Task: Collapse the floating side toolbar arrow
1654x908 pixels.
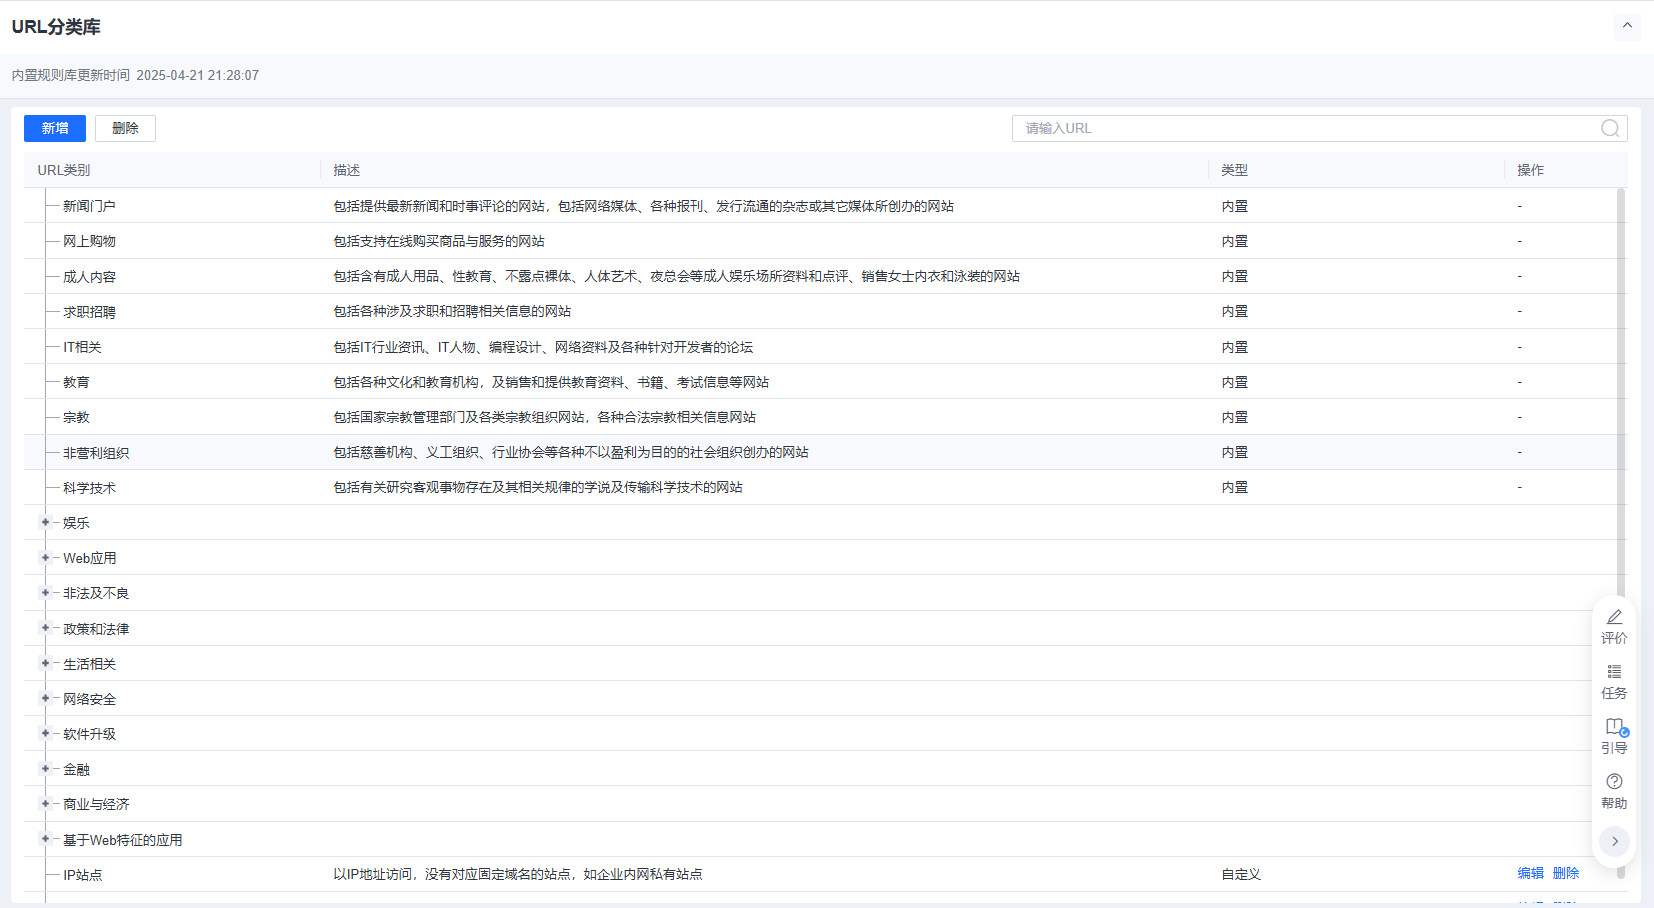Action: [1614, 841]
